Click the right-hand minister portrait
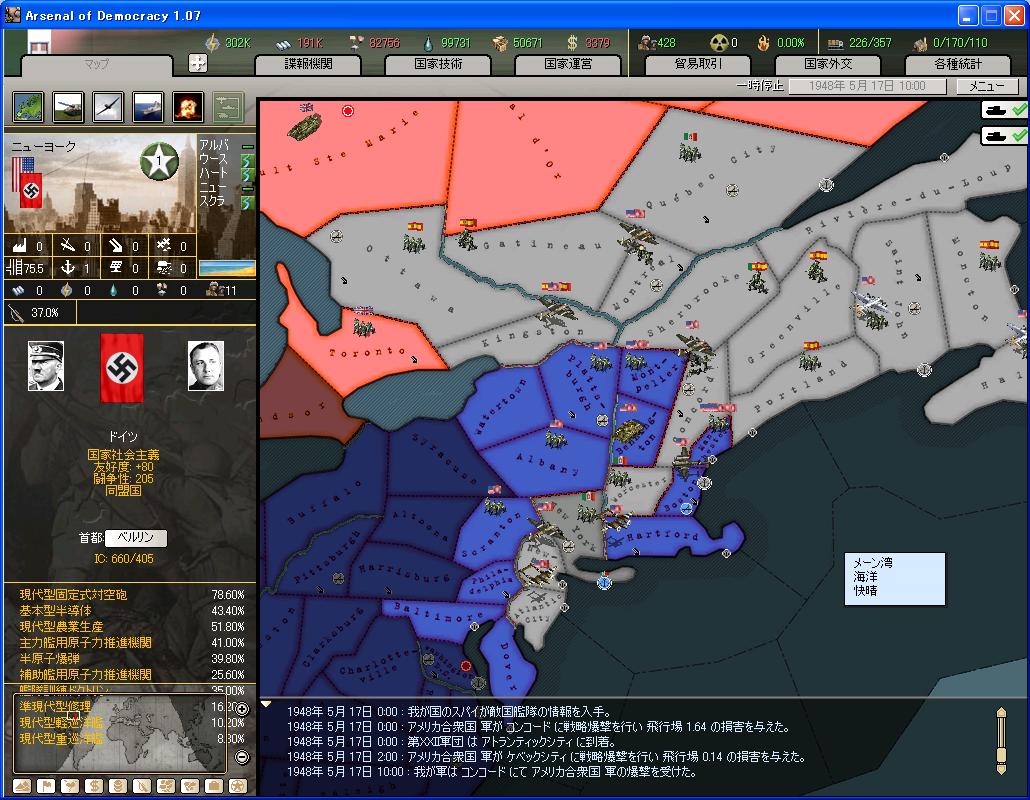 point(206,366)
